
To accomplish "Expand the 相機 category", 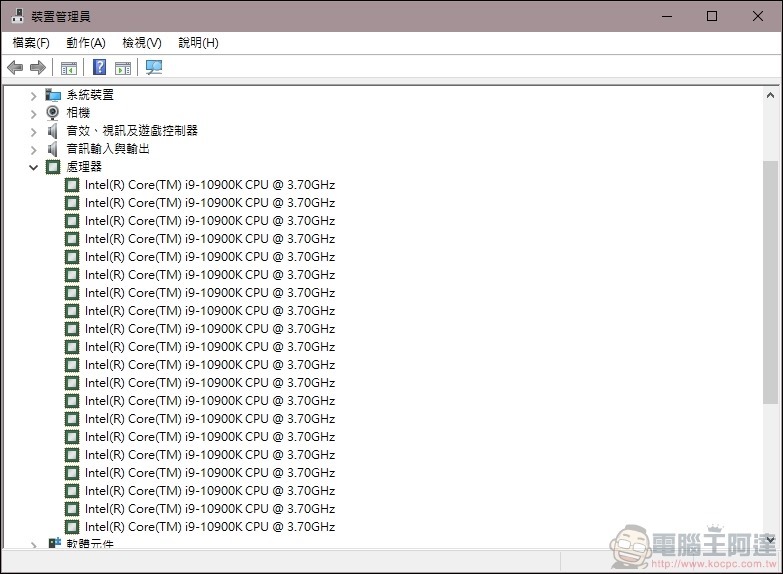I will tap(33, 114).
